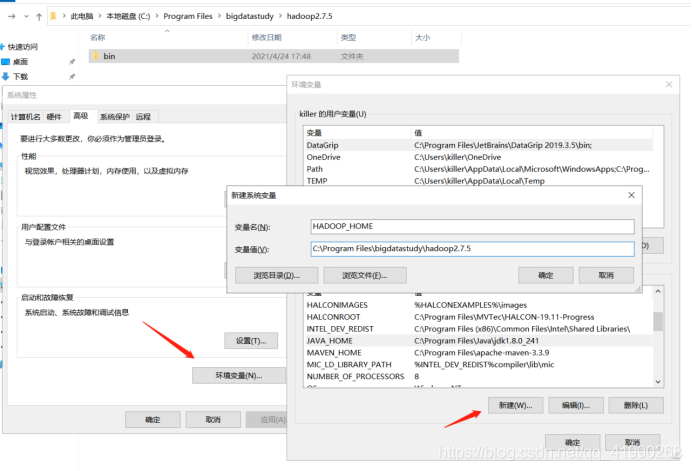
Task: Click the Explorer forward navigation arrow
Action: (11, 16)
